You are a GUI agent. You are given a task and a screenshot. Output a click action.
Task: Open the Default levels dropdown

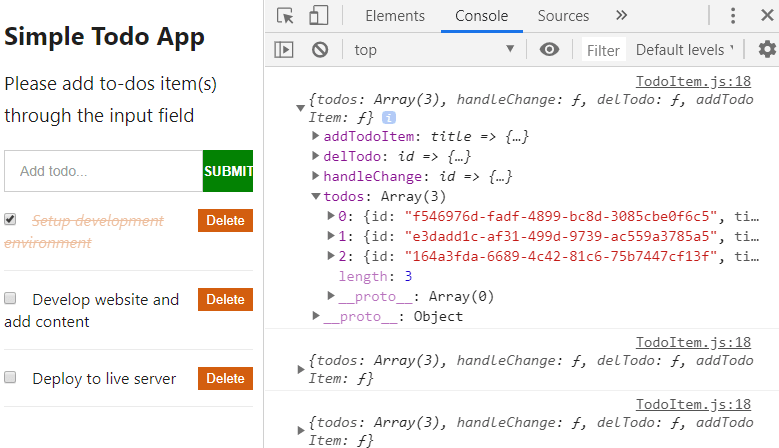point(684,50)
